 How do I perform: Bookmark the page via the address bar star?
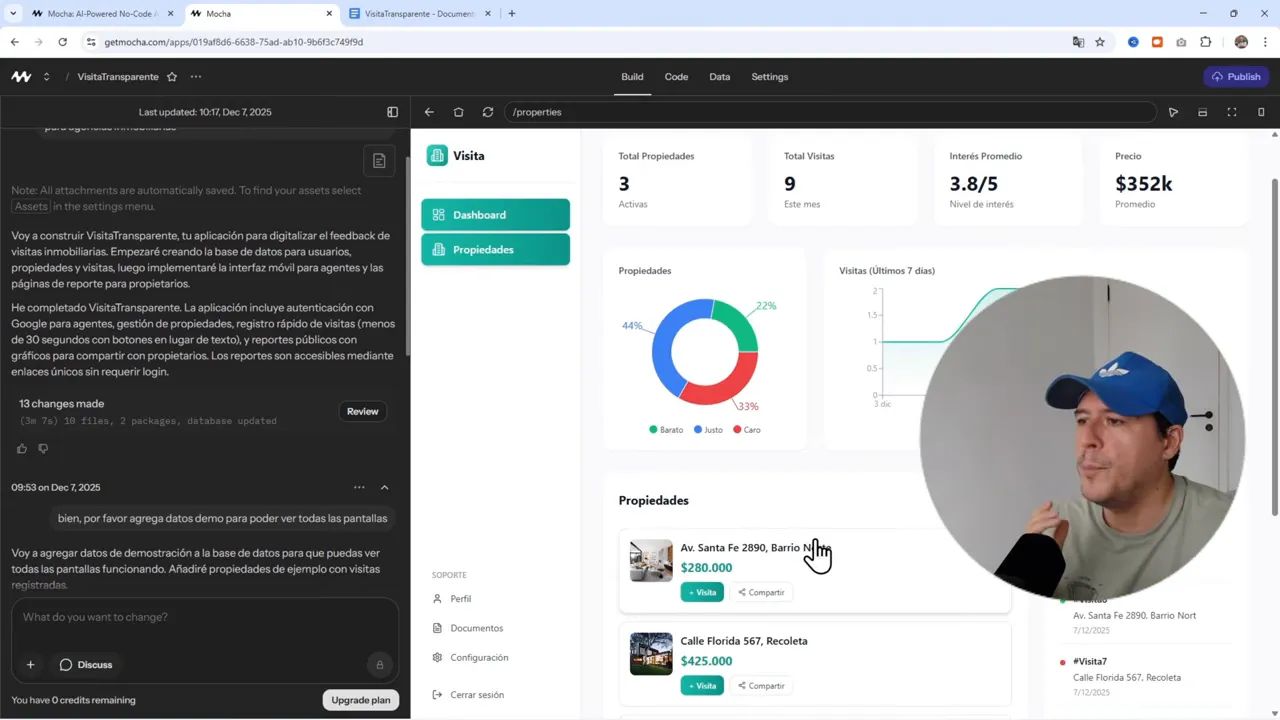click(x=1100, y=42)
